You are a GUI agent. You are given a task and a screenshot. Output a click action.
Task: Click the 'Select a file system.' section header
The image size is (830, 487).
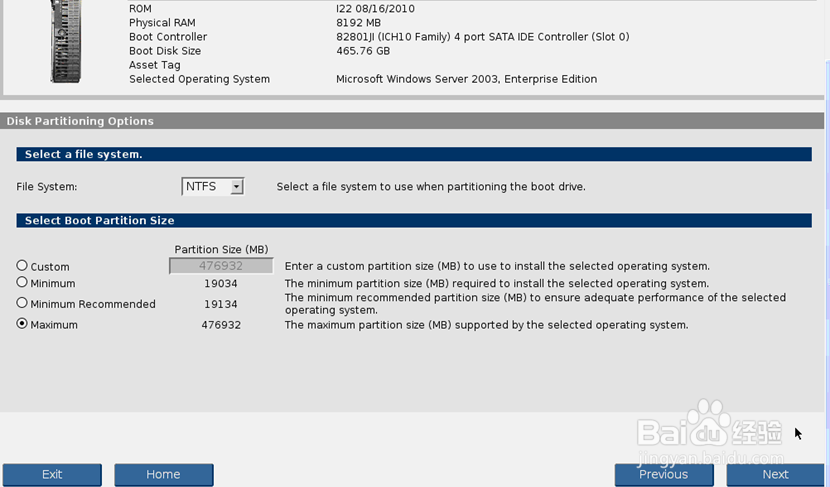click(414, 154)
